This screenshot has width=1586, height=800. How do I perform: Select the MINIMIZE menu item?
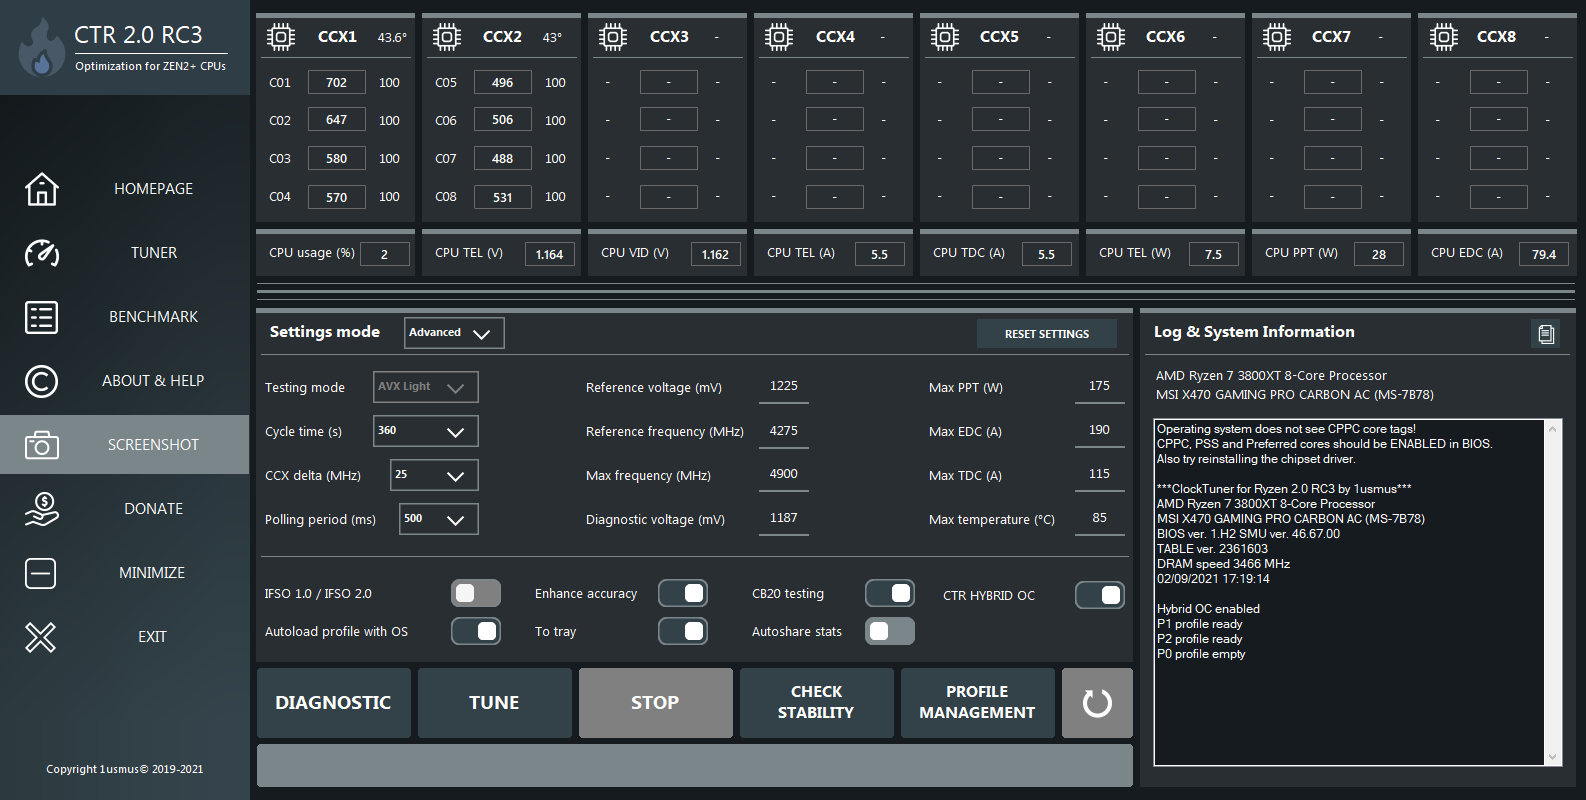(152, 573)
